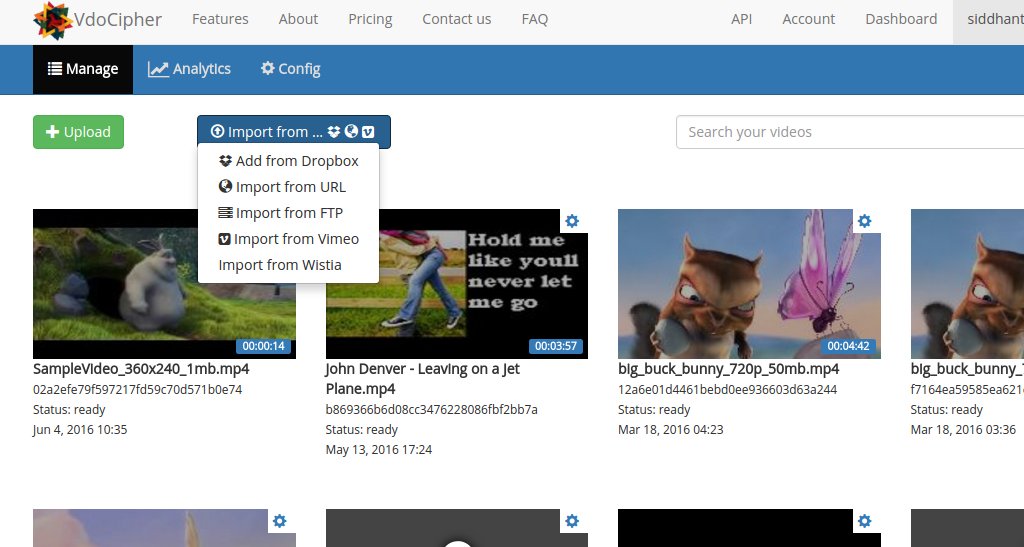Screen dimensions: 1024x547
Task: Open gear icon on bottom row third video
Action: point(865,521)
